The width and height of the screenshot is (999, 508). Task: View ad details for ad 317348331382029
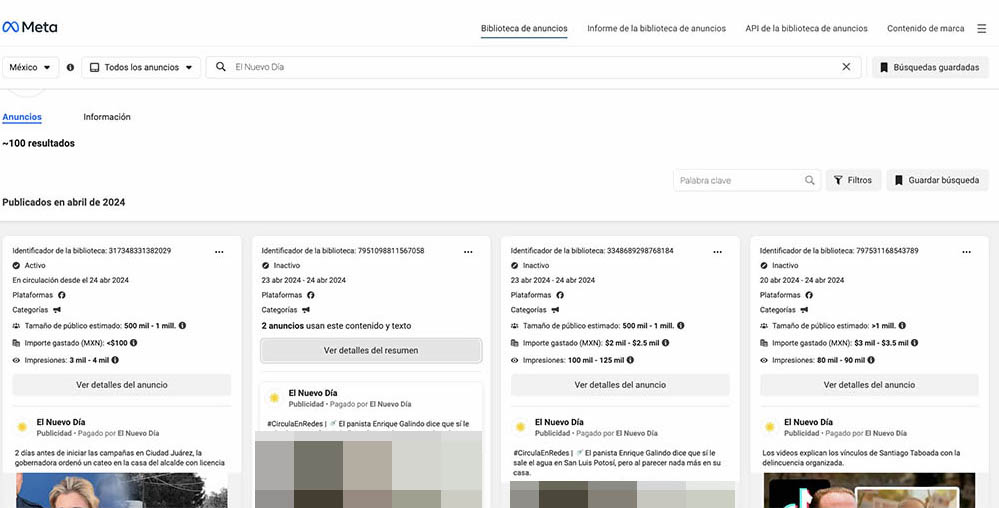coord(122,385)
